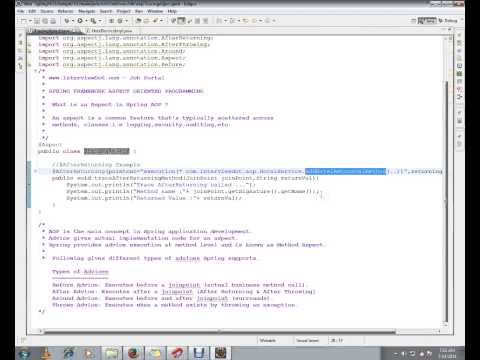
Task: Click the 'Throws Advice' comment line
Action: click(x=174, y=305)
